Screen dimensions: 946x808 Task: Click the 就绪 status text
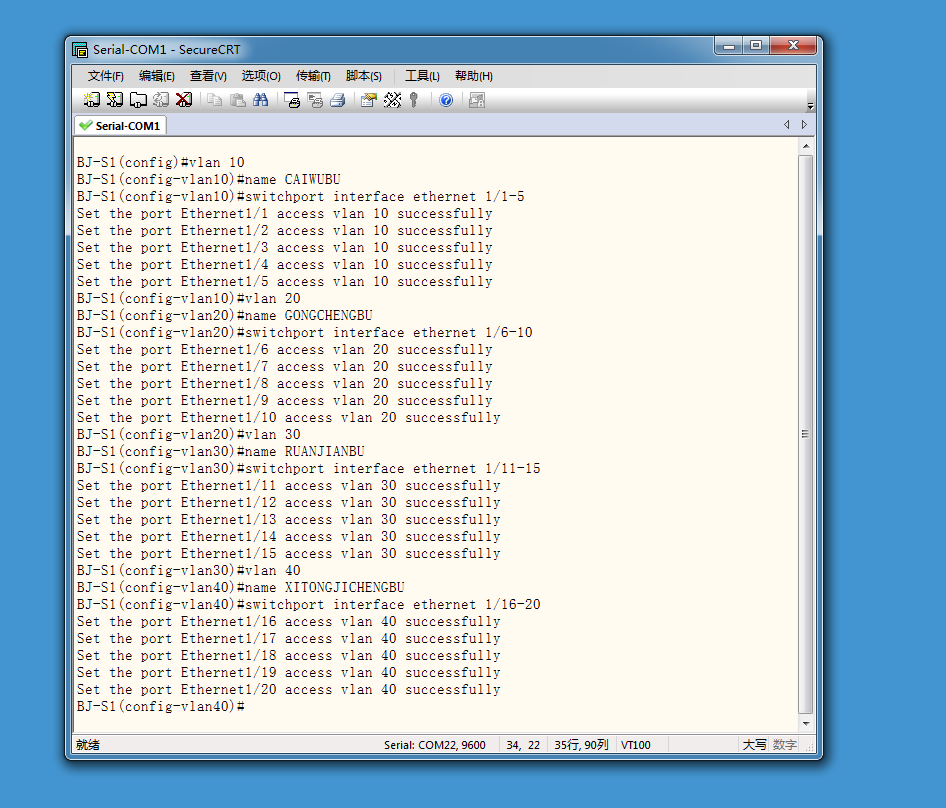(87, 745)
